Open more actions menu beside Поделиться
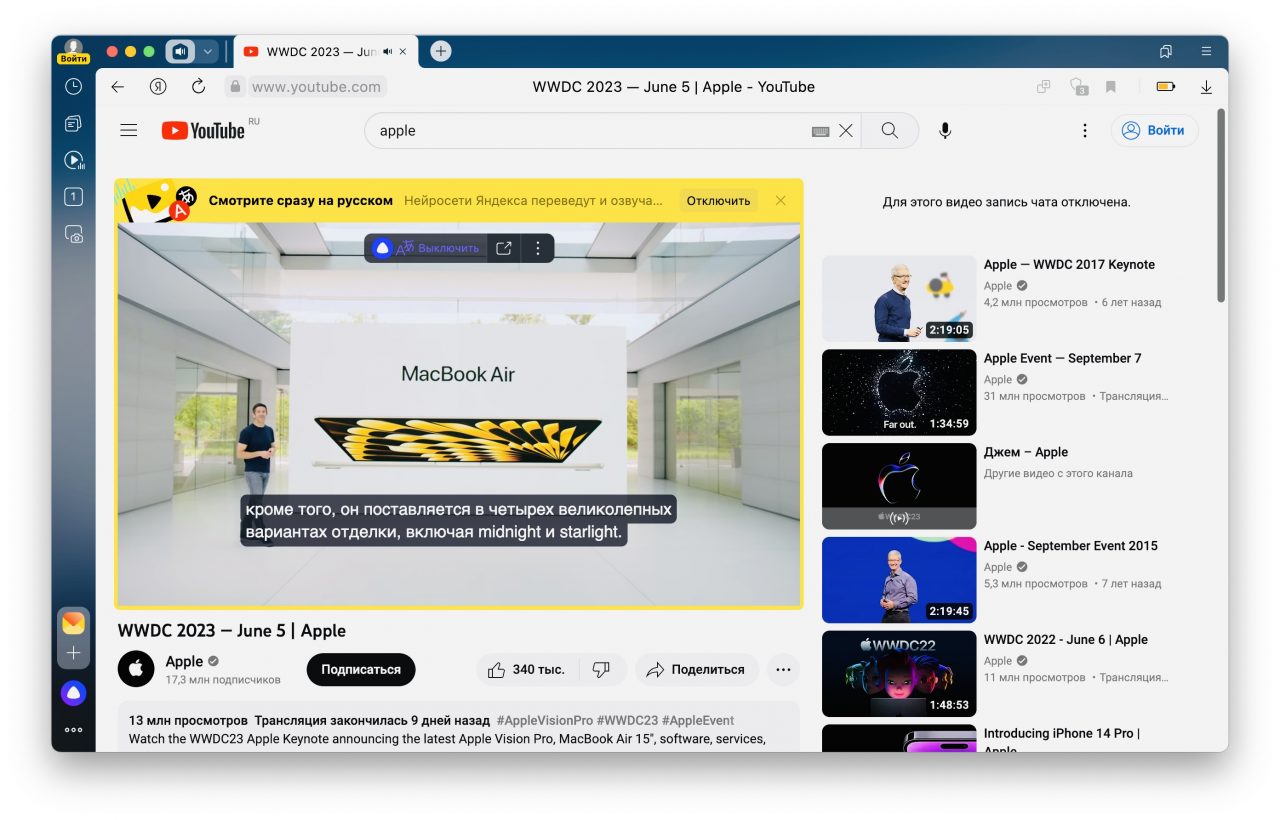The image size is (1280, 820). click(783, 670)
